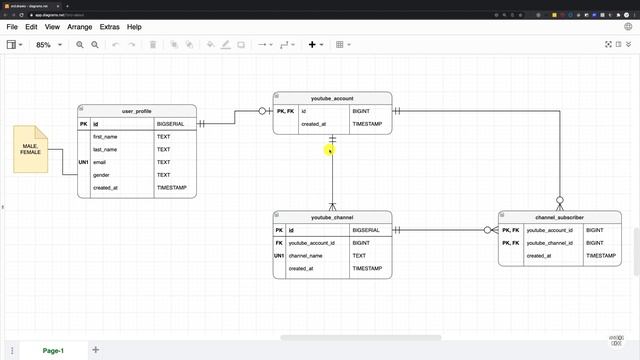This screenshot has width=640, height=360.
Task: Open the table grid dropdown
Action: (x=343, y=44)
